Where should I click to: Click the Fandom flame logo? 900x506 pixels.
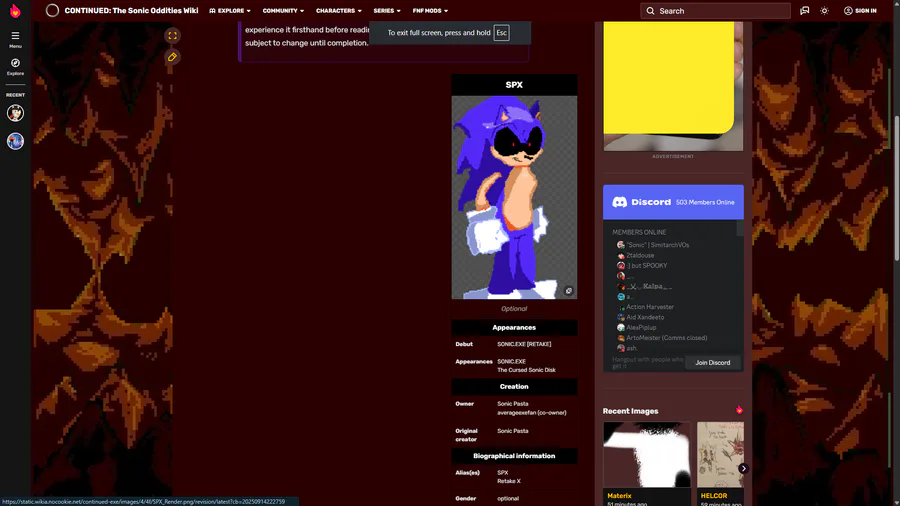[15, 10]
